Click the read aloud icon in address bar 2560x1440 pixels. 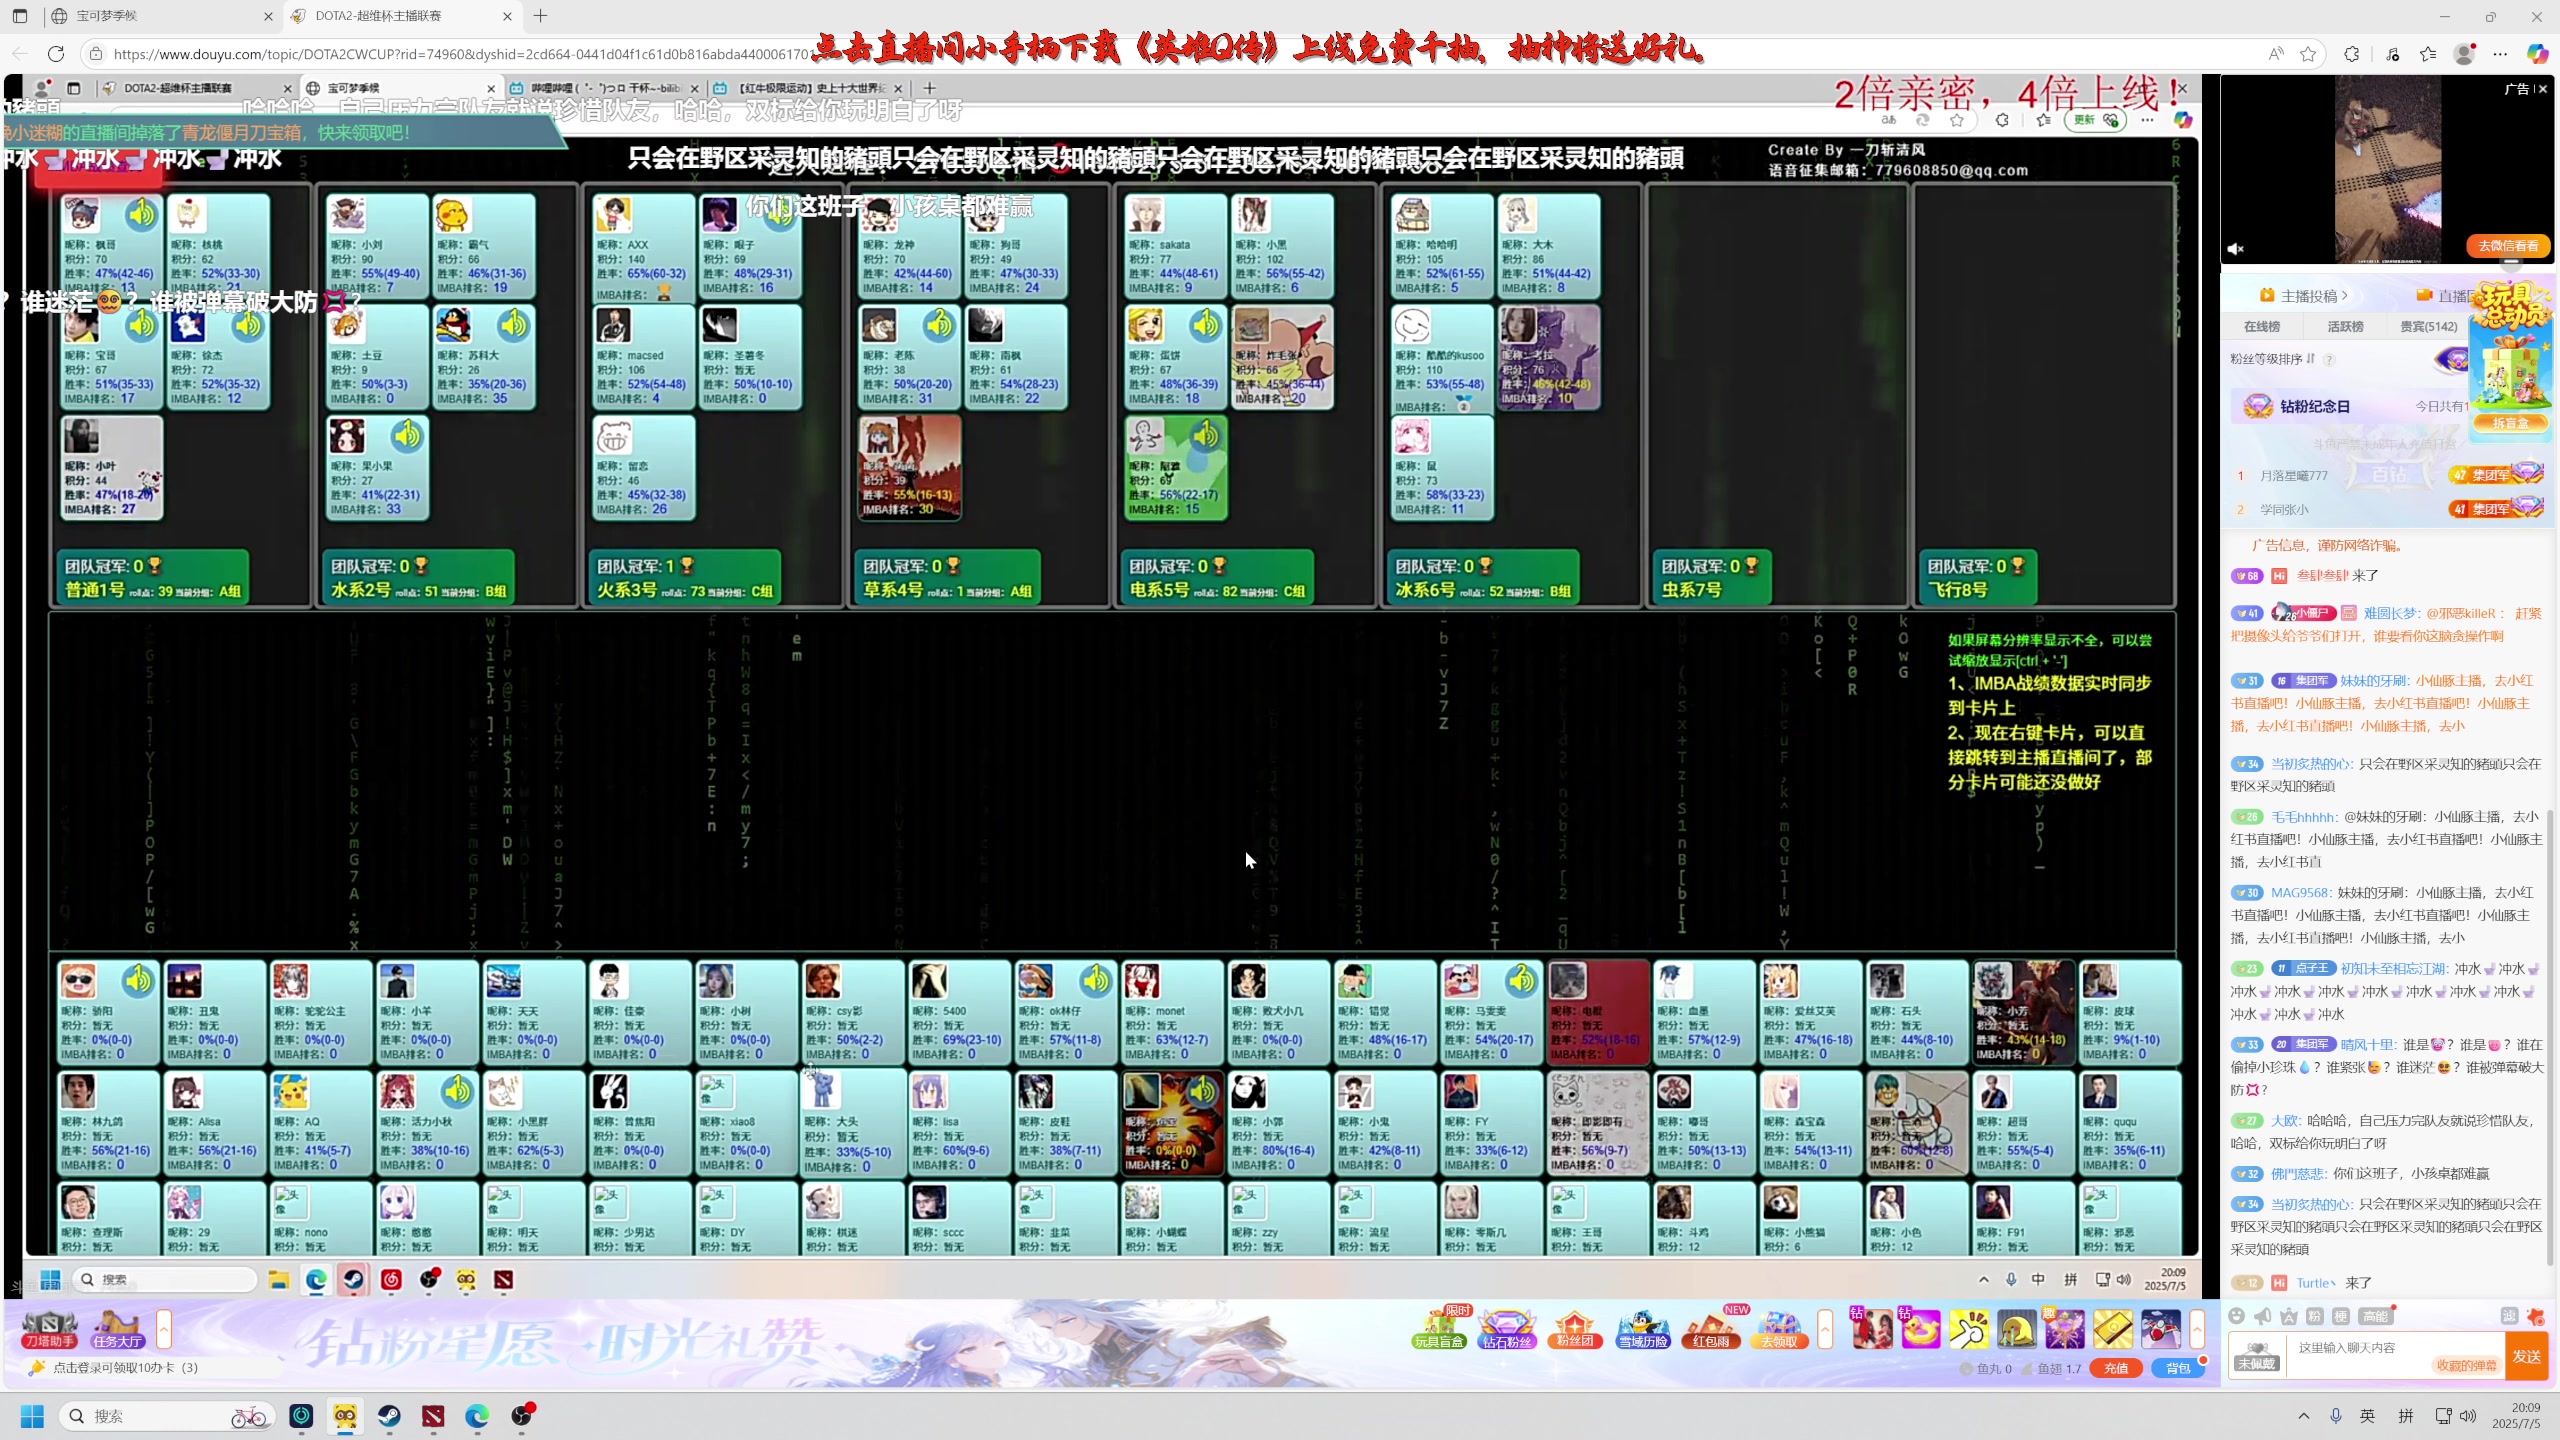coord(2276,54)
